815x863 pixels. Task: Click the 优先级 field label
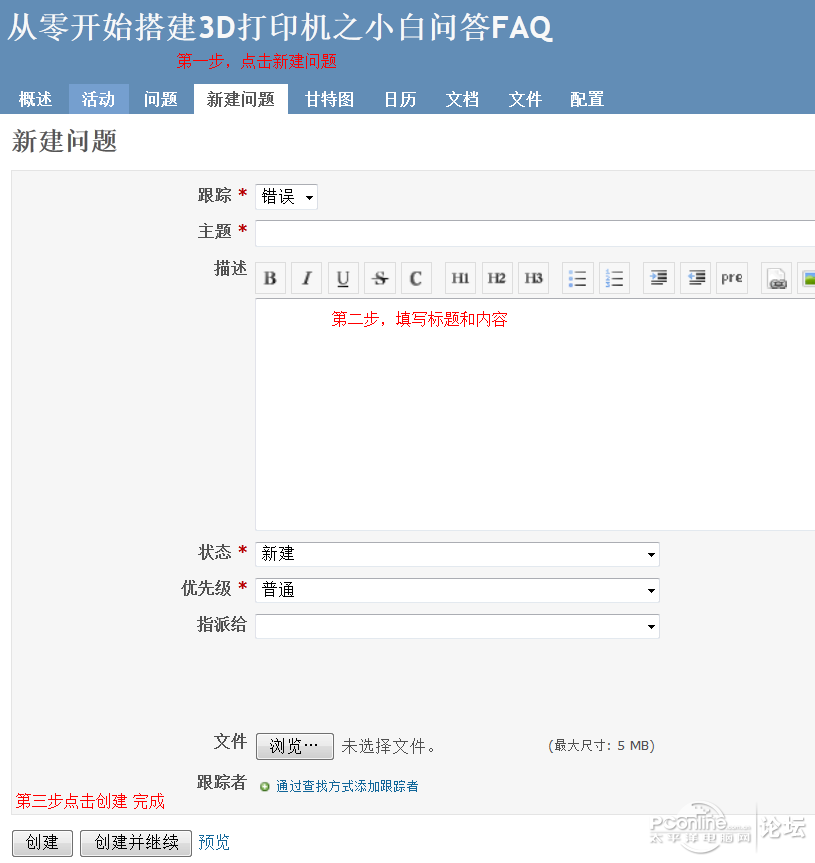[206, 588]
